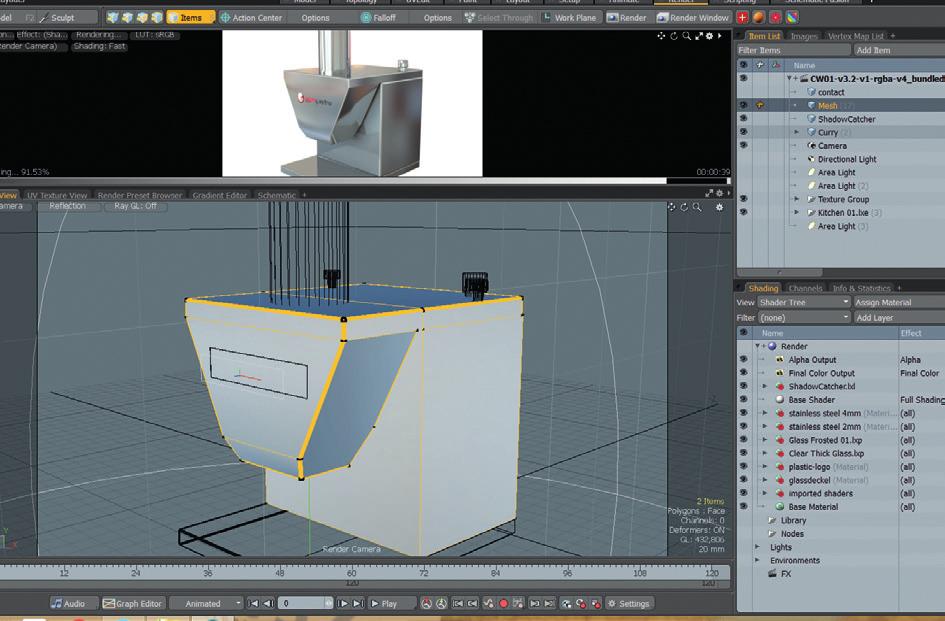This screenshot has height=621, width=945.
Task: Click the Audio icon button
Action: click(73, 603)
